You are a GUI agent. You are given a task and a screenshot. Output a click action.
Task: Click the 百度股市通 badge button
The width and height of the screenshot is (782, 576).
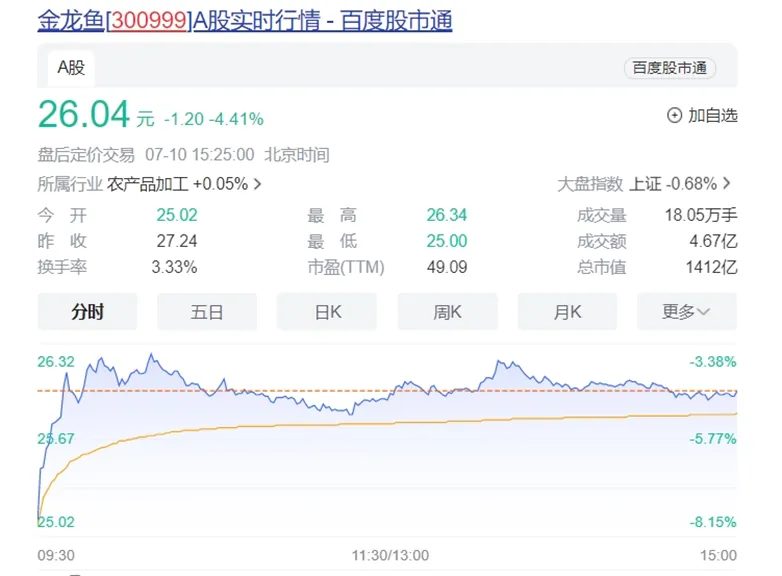[670, 68]
